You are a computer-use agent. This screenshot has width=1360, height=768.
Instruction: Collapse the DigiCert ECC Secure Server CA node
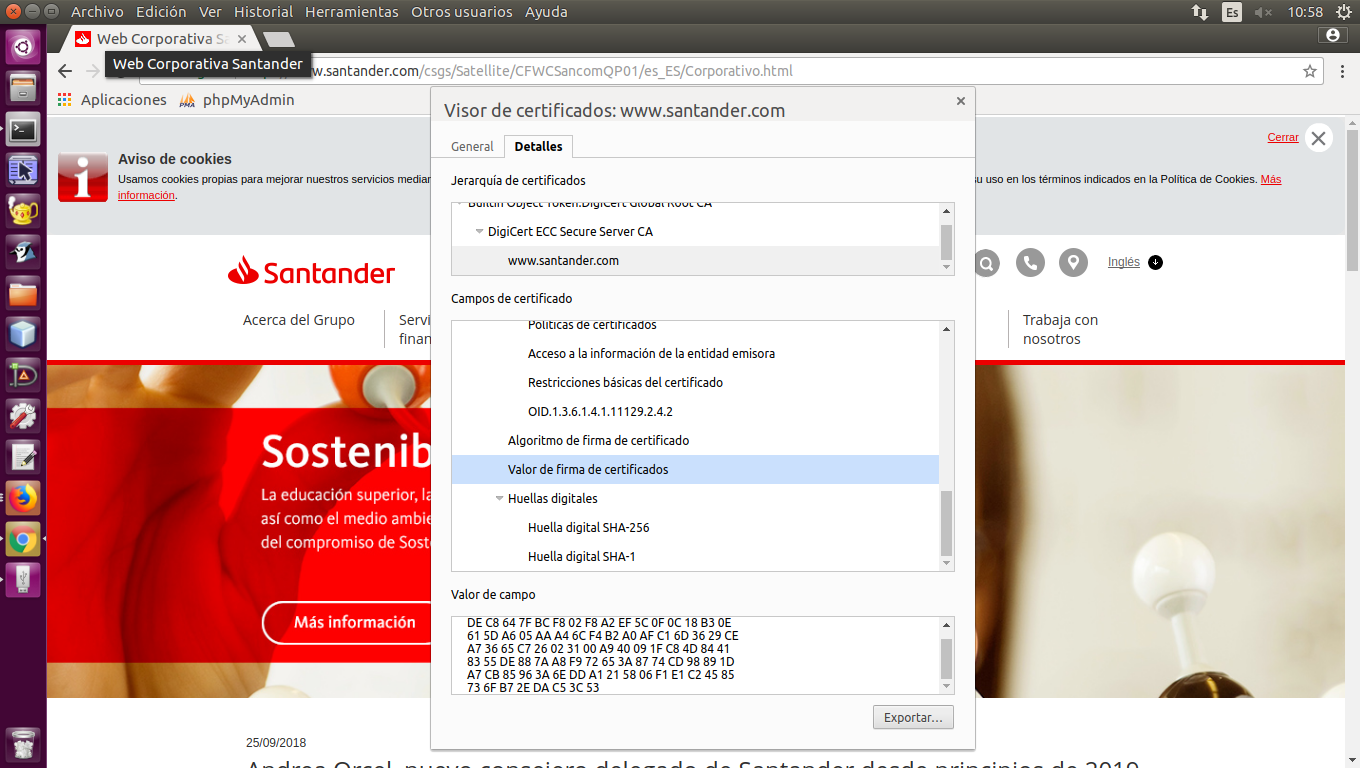(x=480, y=231)
